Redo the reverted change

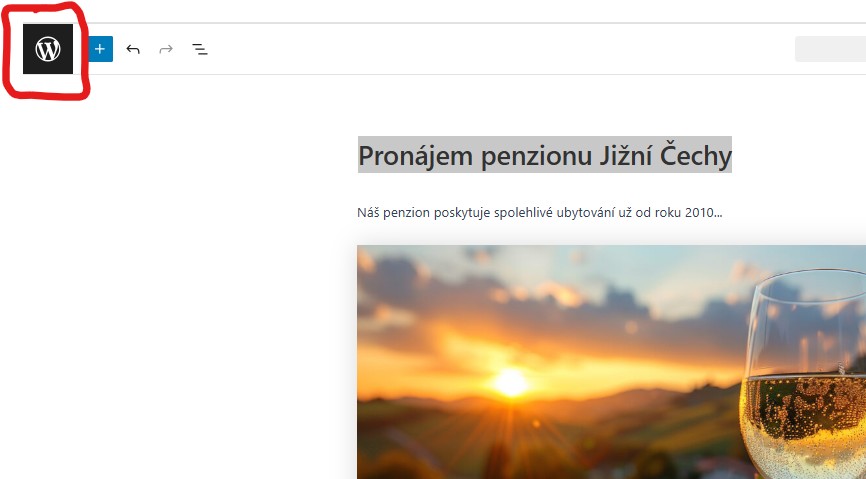point(166,49)
